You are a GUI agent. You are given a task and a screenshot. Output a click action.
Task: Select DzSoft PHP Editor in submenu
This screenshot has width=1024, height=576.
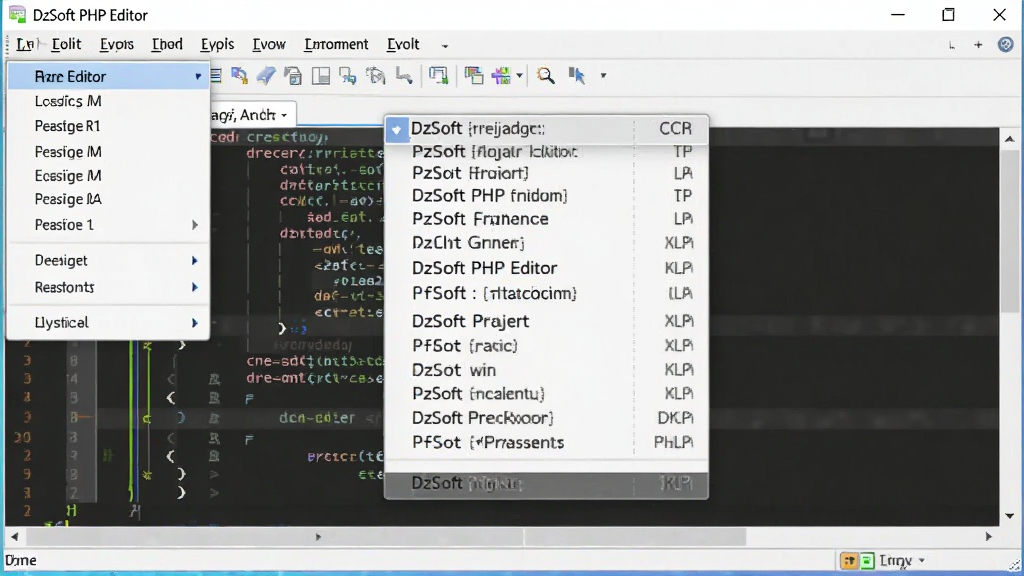tap(546, 268)
